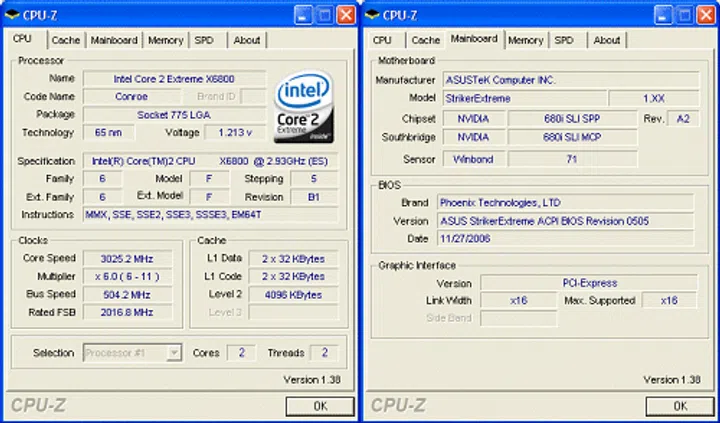
Task: Click BIOS Version field Revision 0505
Action: coord(565,221)
